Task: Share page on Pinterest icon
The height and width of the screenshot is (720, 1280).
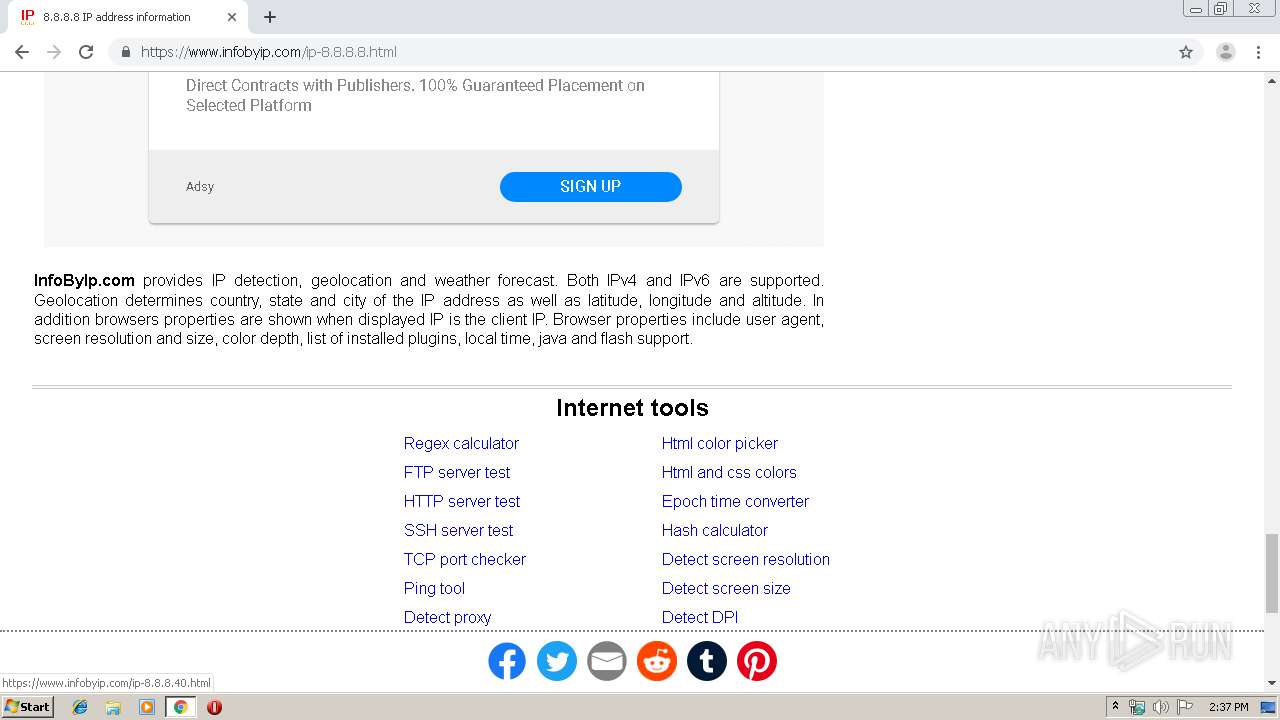Action: (x=757, y=661)
